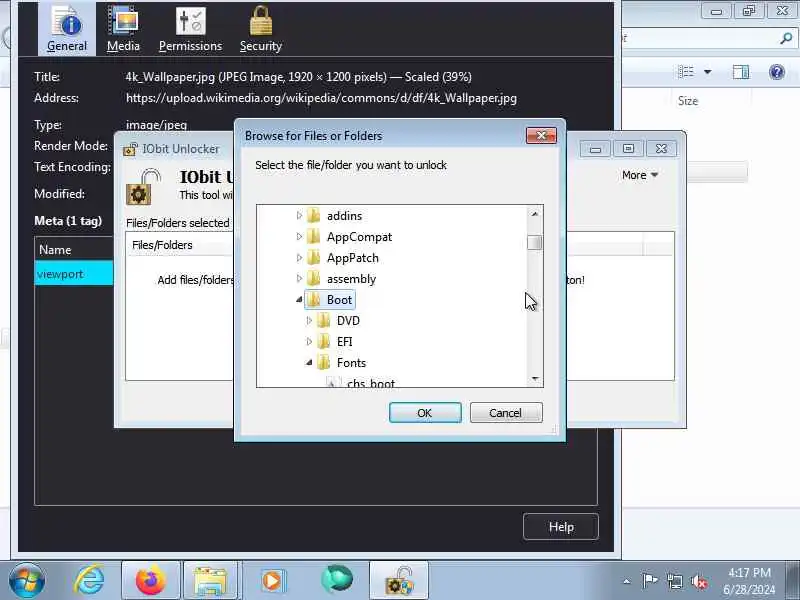The image size is (800, 600).
Task: Switch to Firefox in taskbar
Action: click(x=151, y=580)
